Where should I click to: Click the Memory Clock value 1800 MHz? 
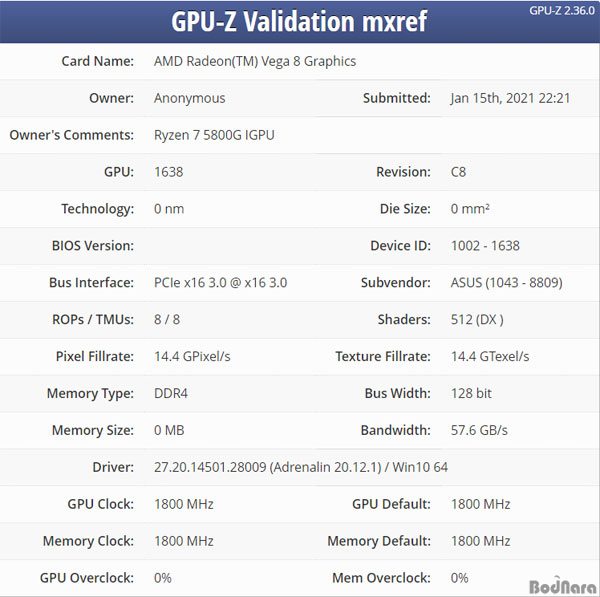click(184, 541)
